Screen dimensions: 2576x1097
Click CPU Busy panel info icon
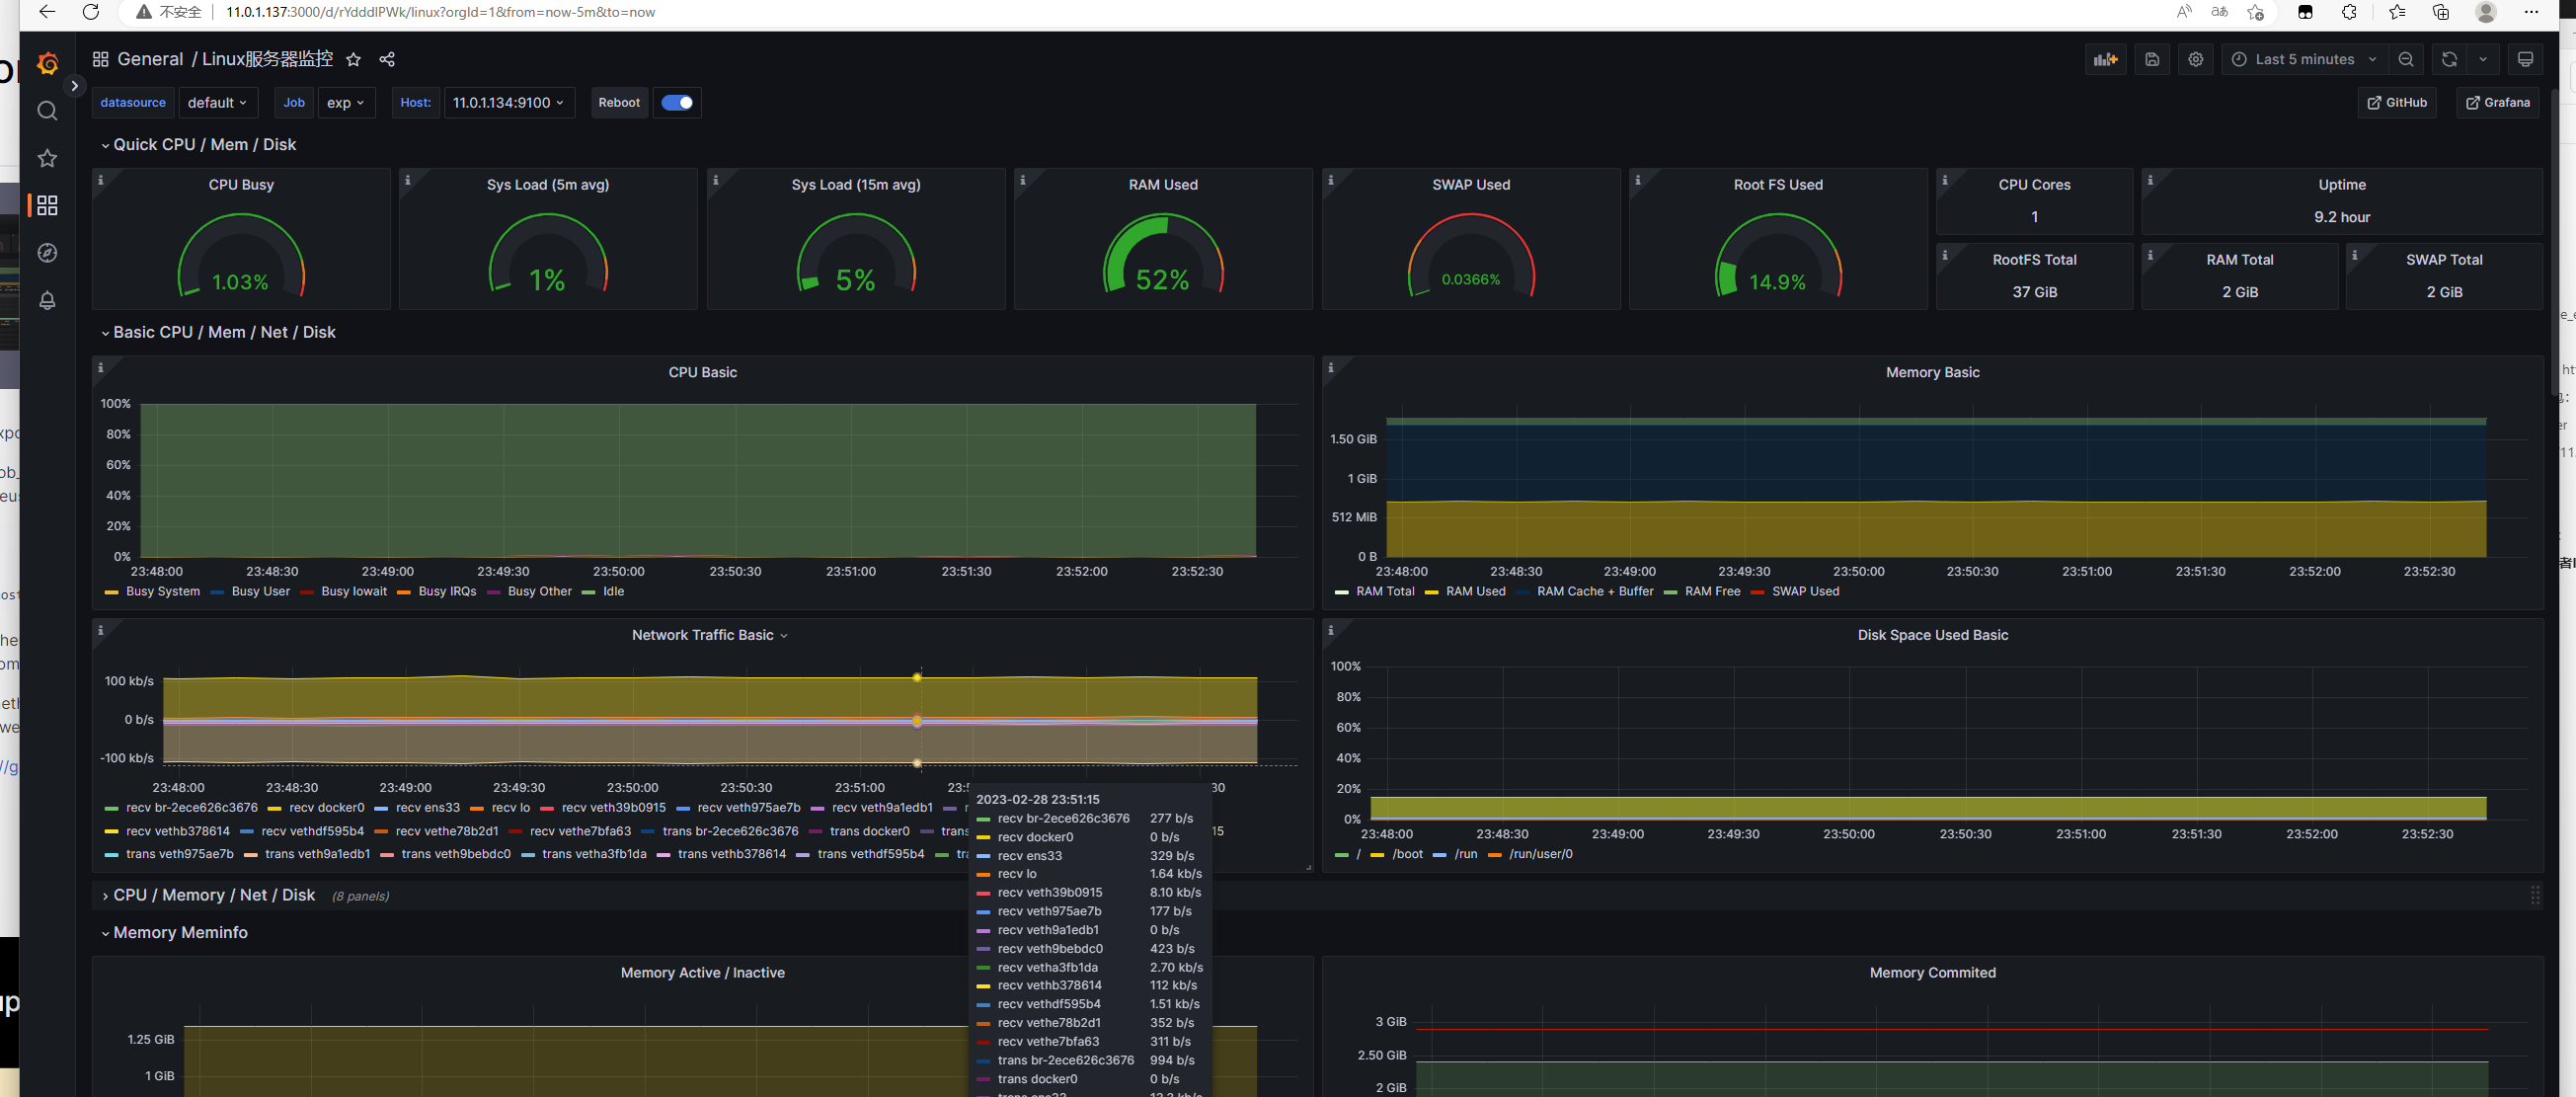tap(100, 180)
